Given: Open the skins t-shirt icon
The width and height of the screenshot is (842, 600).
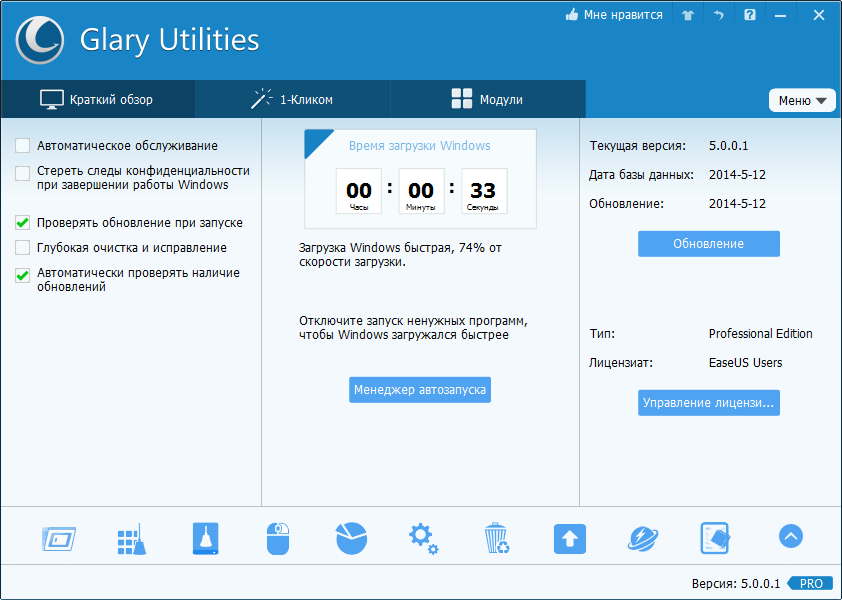Looking at the screenshot, I should [688, 15].
